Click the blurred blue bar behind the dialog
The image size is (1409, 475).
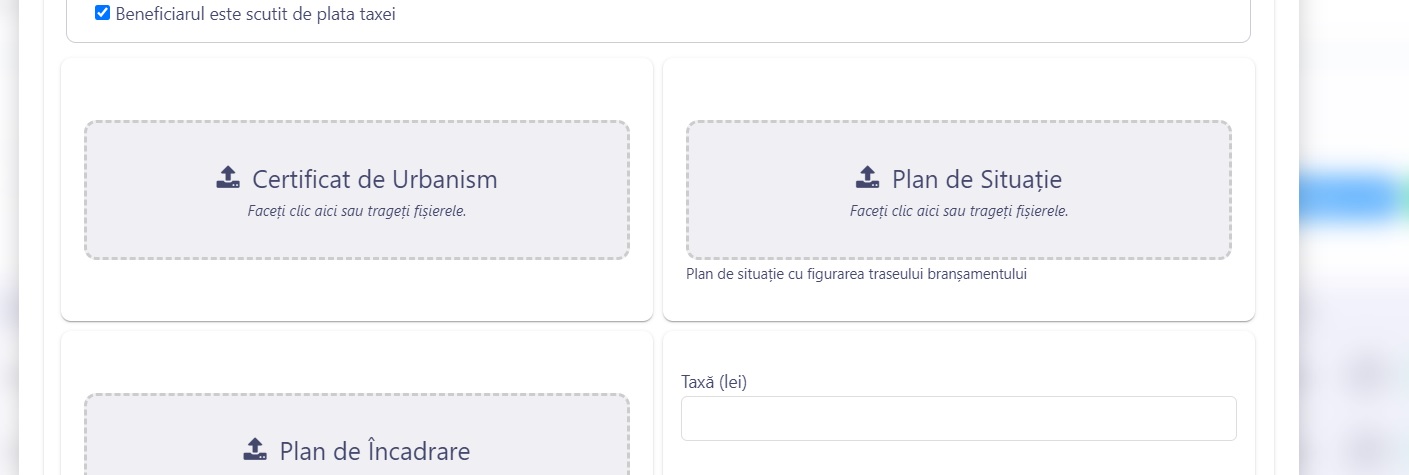coord(1350,197)
